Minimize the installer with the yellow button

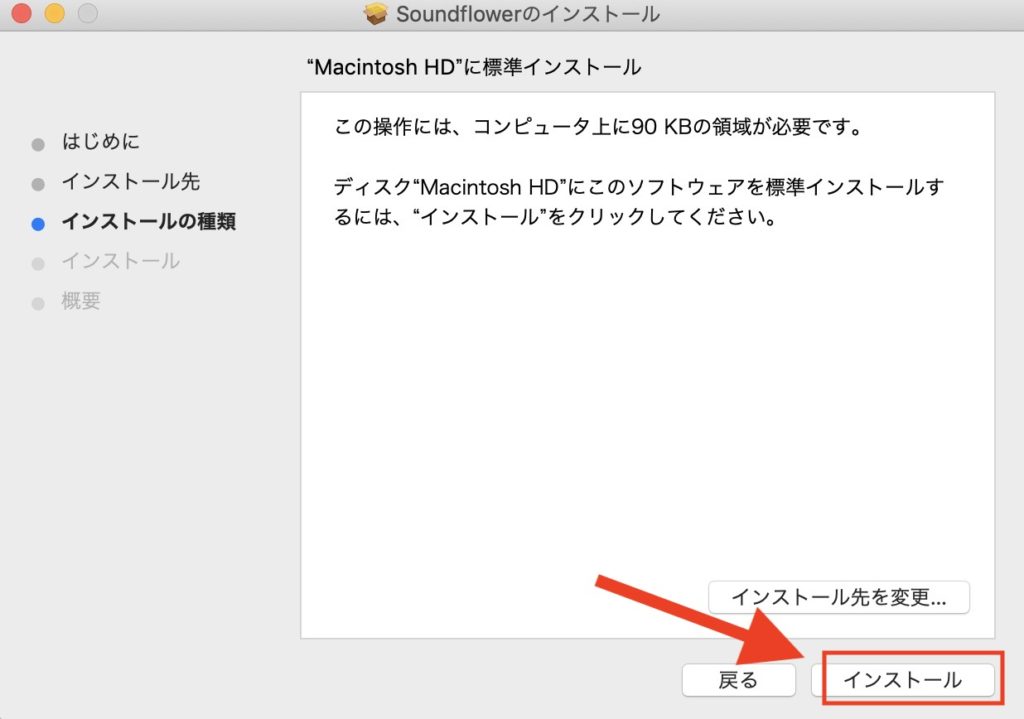point(54,14)
